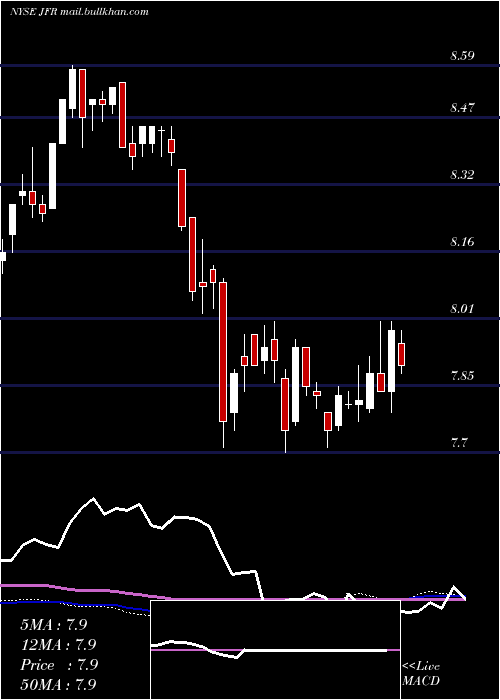
Task: Click the 8.01 price level label
Action: pos(462,308)
